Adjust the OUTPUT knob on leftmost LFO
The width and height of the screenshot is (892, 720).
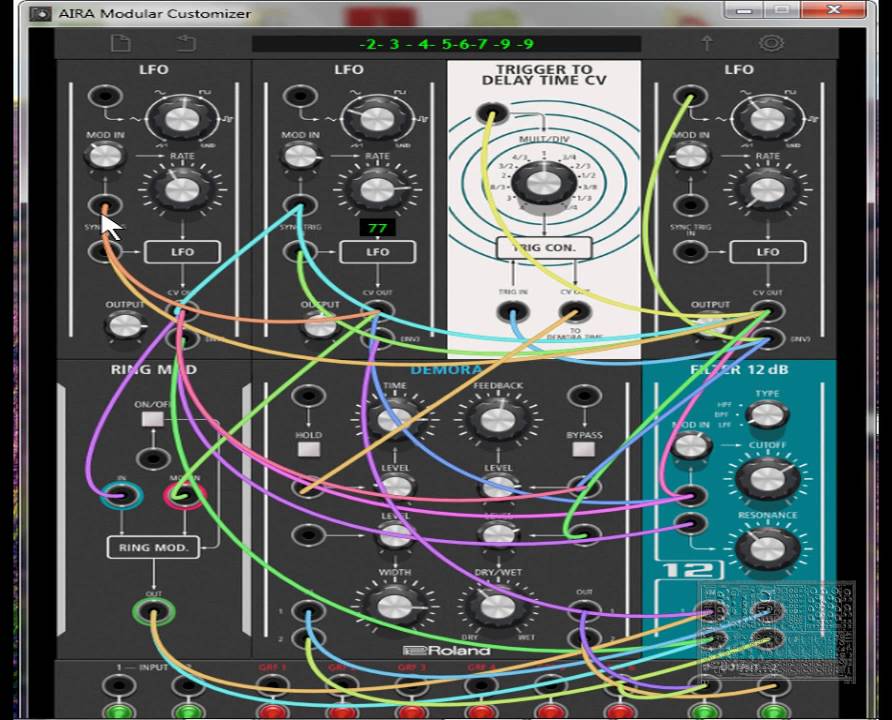(x=124, y=326)
